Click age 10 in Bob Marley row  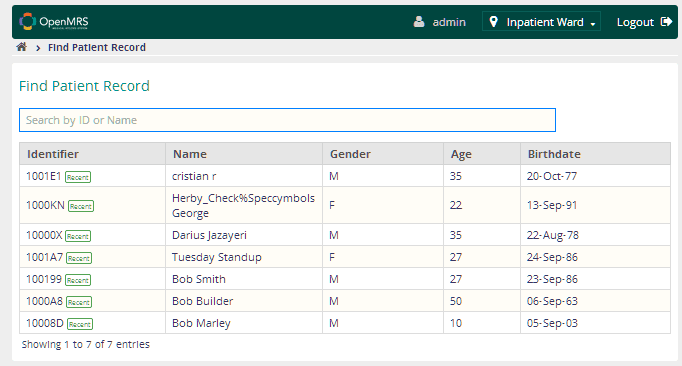tap(456, 323)
